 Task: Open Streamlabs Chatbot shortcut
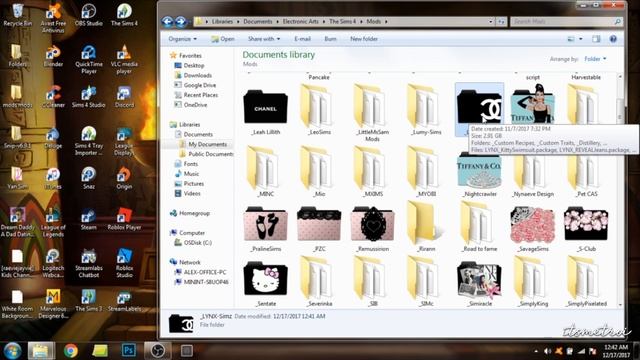[x=89, y=263]
